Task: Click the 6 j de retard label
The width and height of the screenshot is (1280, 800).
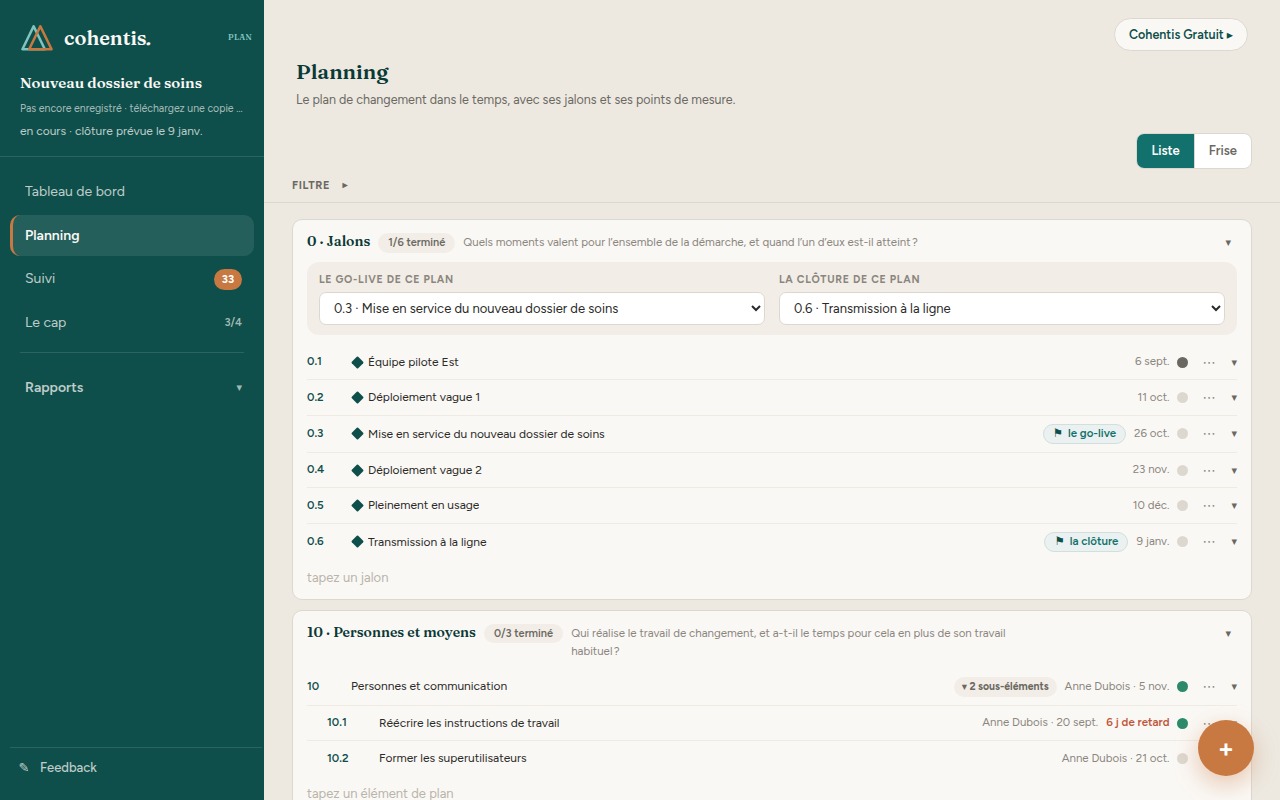Action: tap(1137, 723)
